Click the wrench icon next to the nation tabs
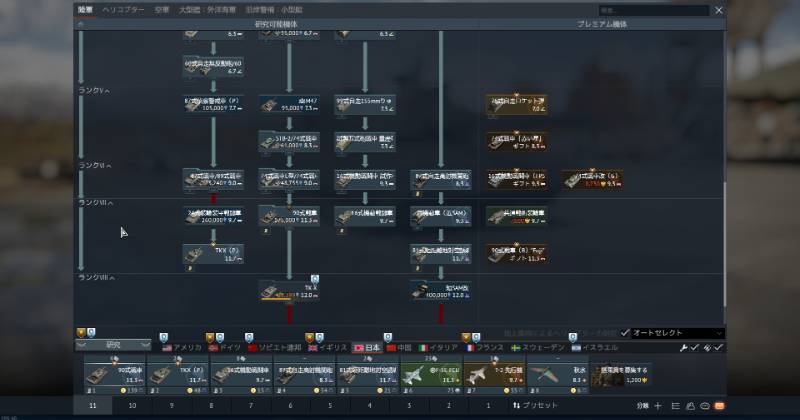The height and width of the screenshot is (420, 800). 683,348
